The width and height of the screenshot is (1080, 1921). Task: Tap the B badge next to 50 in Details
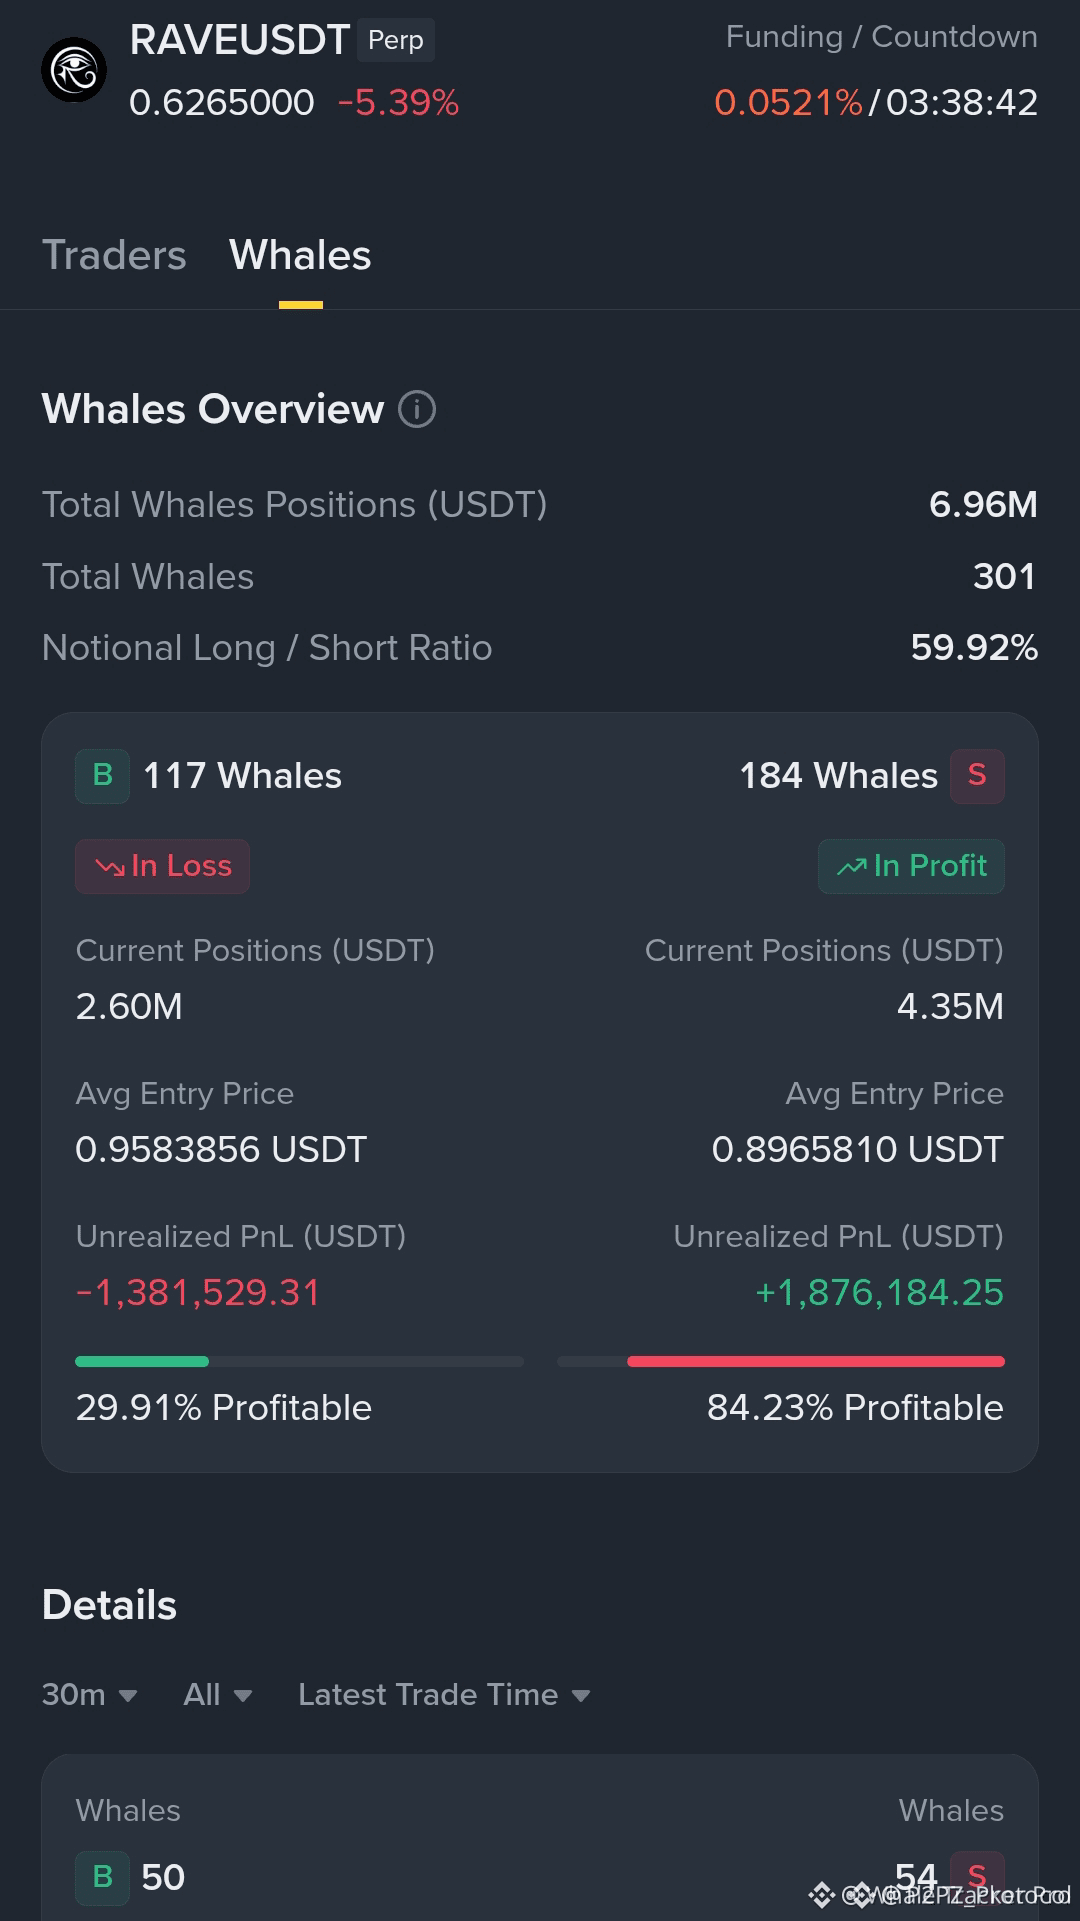[x=103, y=1878]
